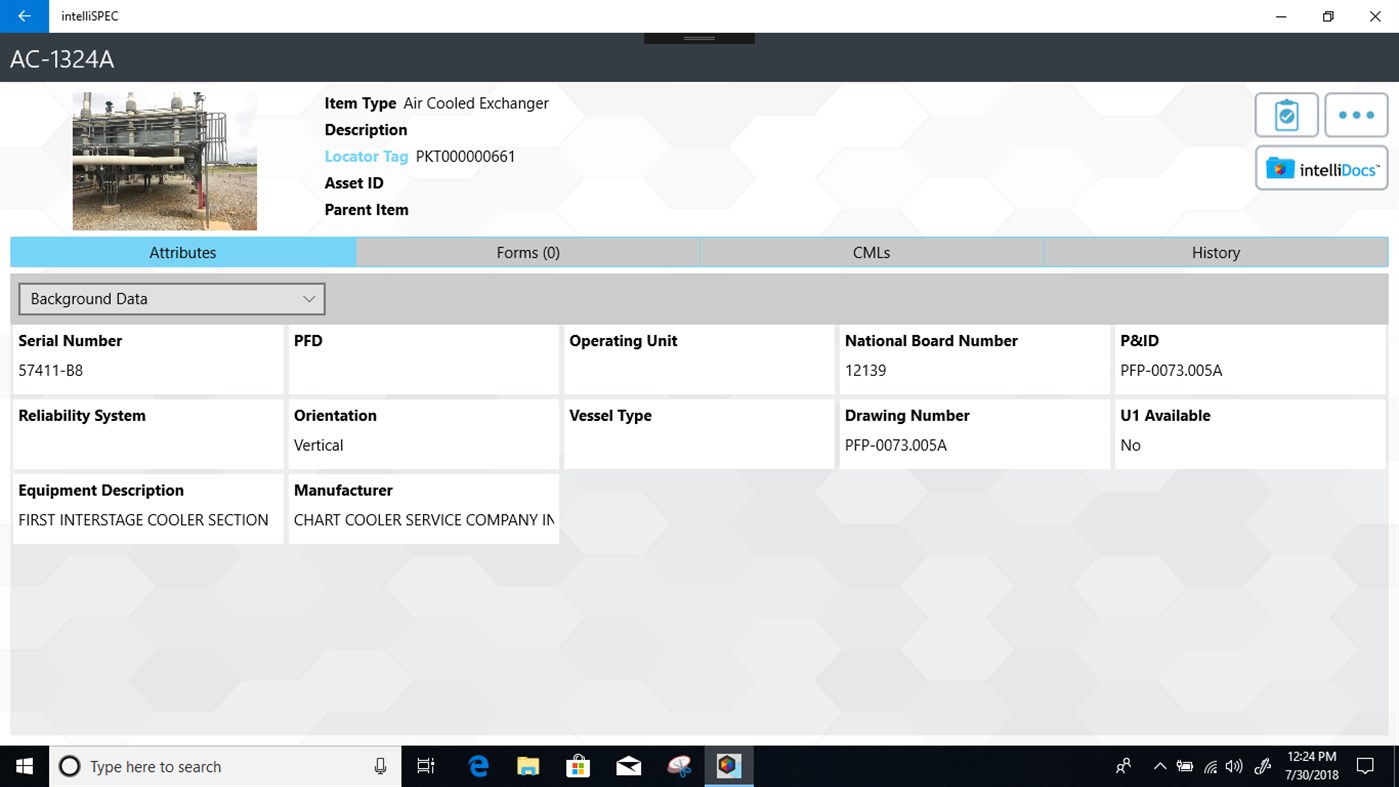Open Task View from the taskbar

click(425, 766)
